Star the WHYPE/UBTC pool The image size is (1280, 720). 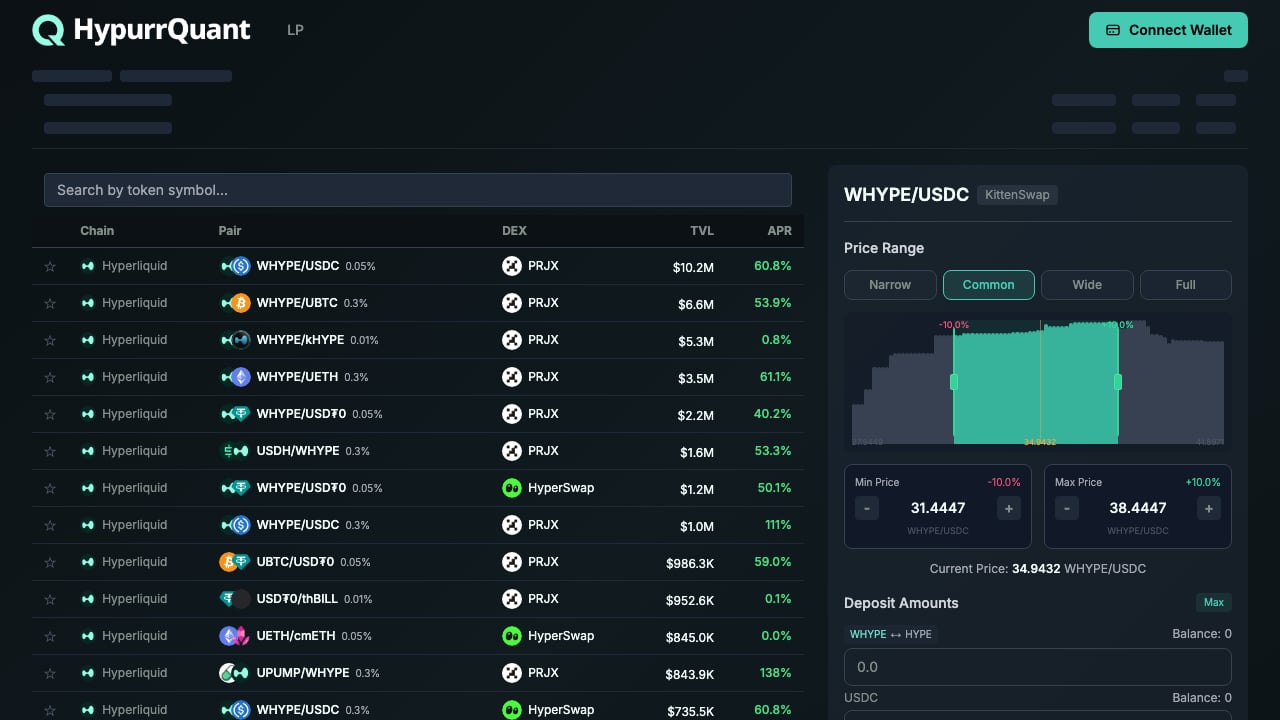click(x=50, y=304)
